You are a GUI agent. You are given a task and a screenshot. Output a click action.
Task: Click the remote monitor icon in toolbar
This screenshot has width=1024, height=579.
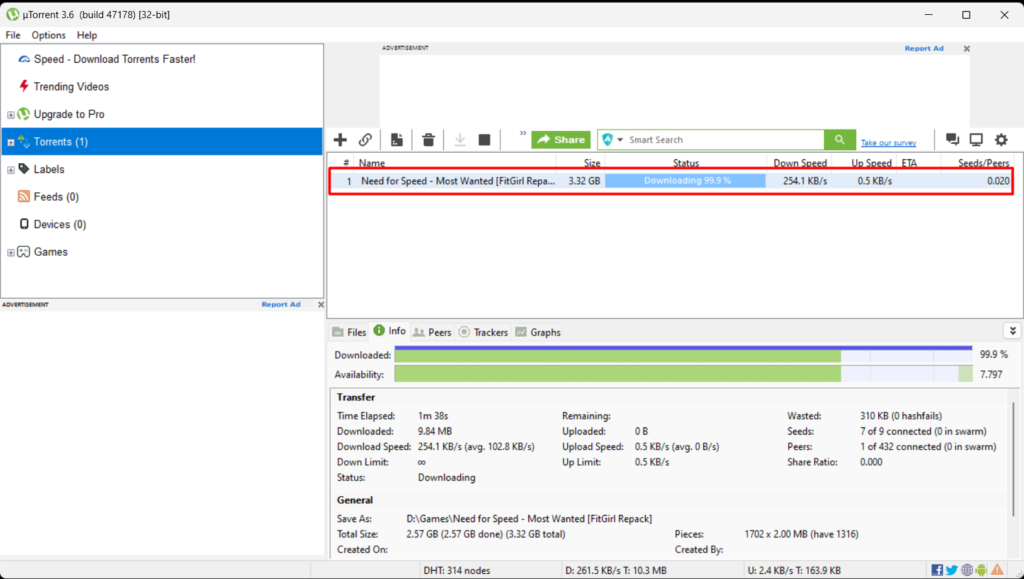coord(976,140)
